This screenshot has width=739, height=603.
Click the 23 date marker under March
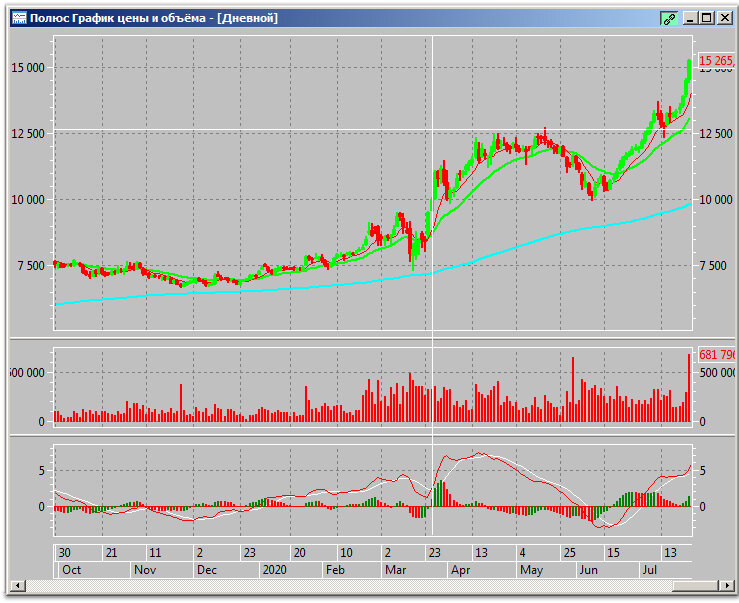point(434,553)
